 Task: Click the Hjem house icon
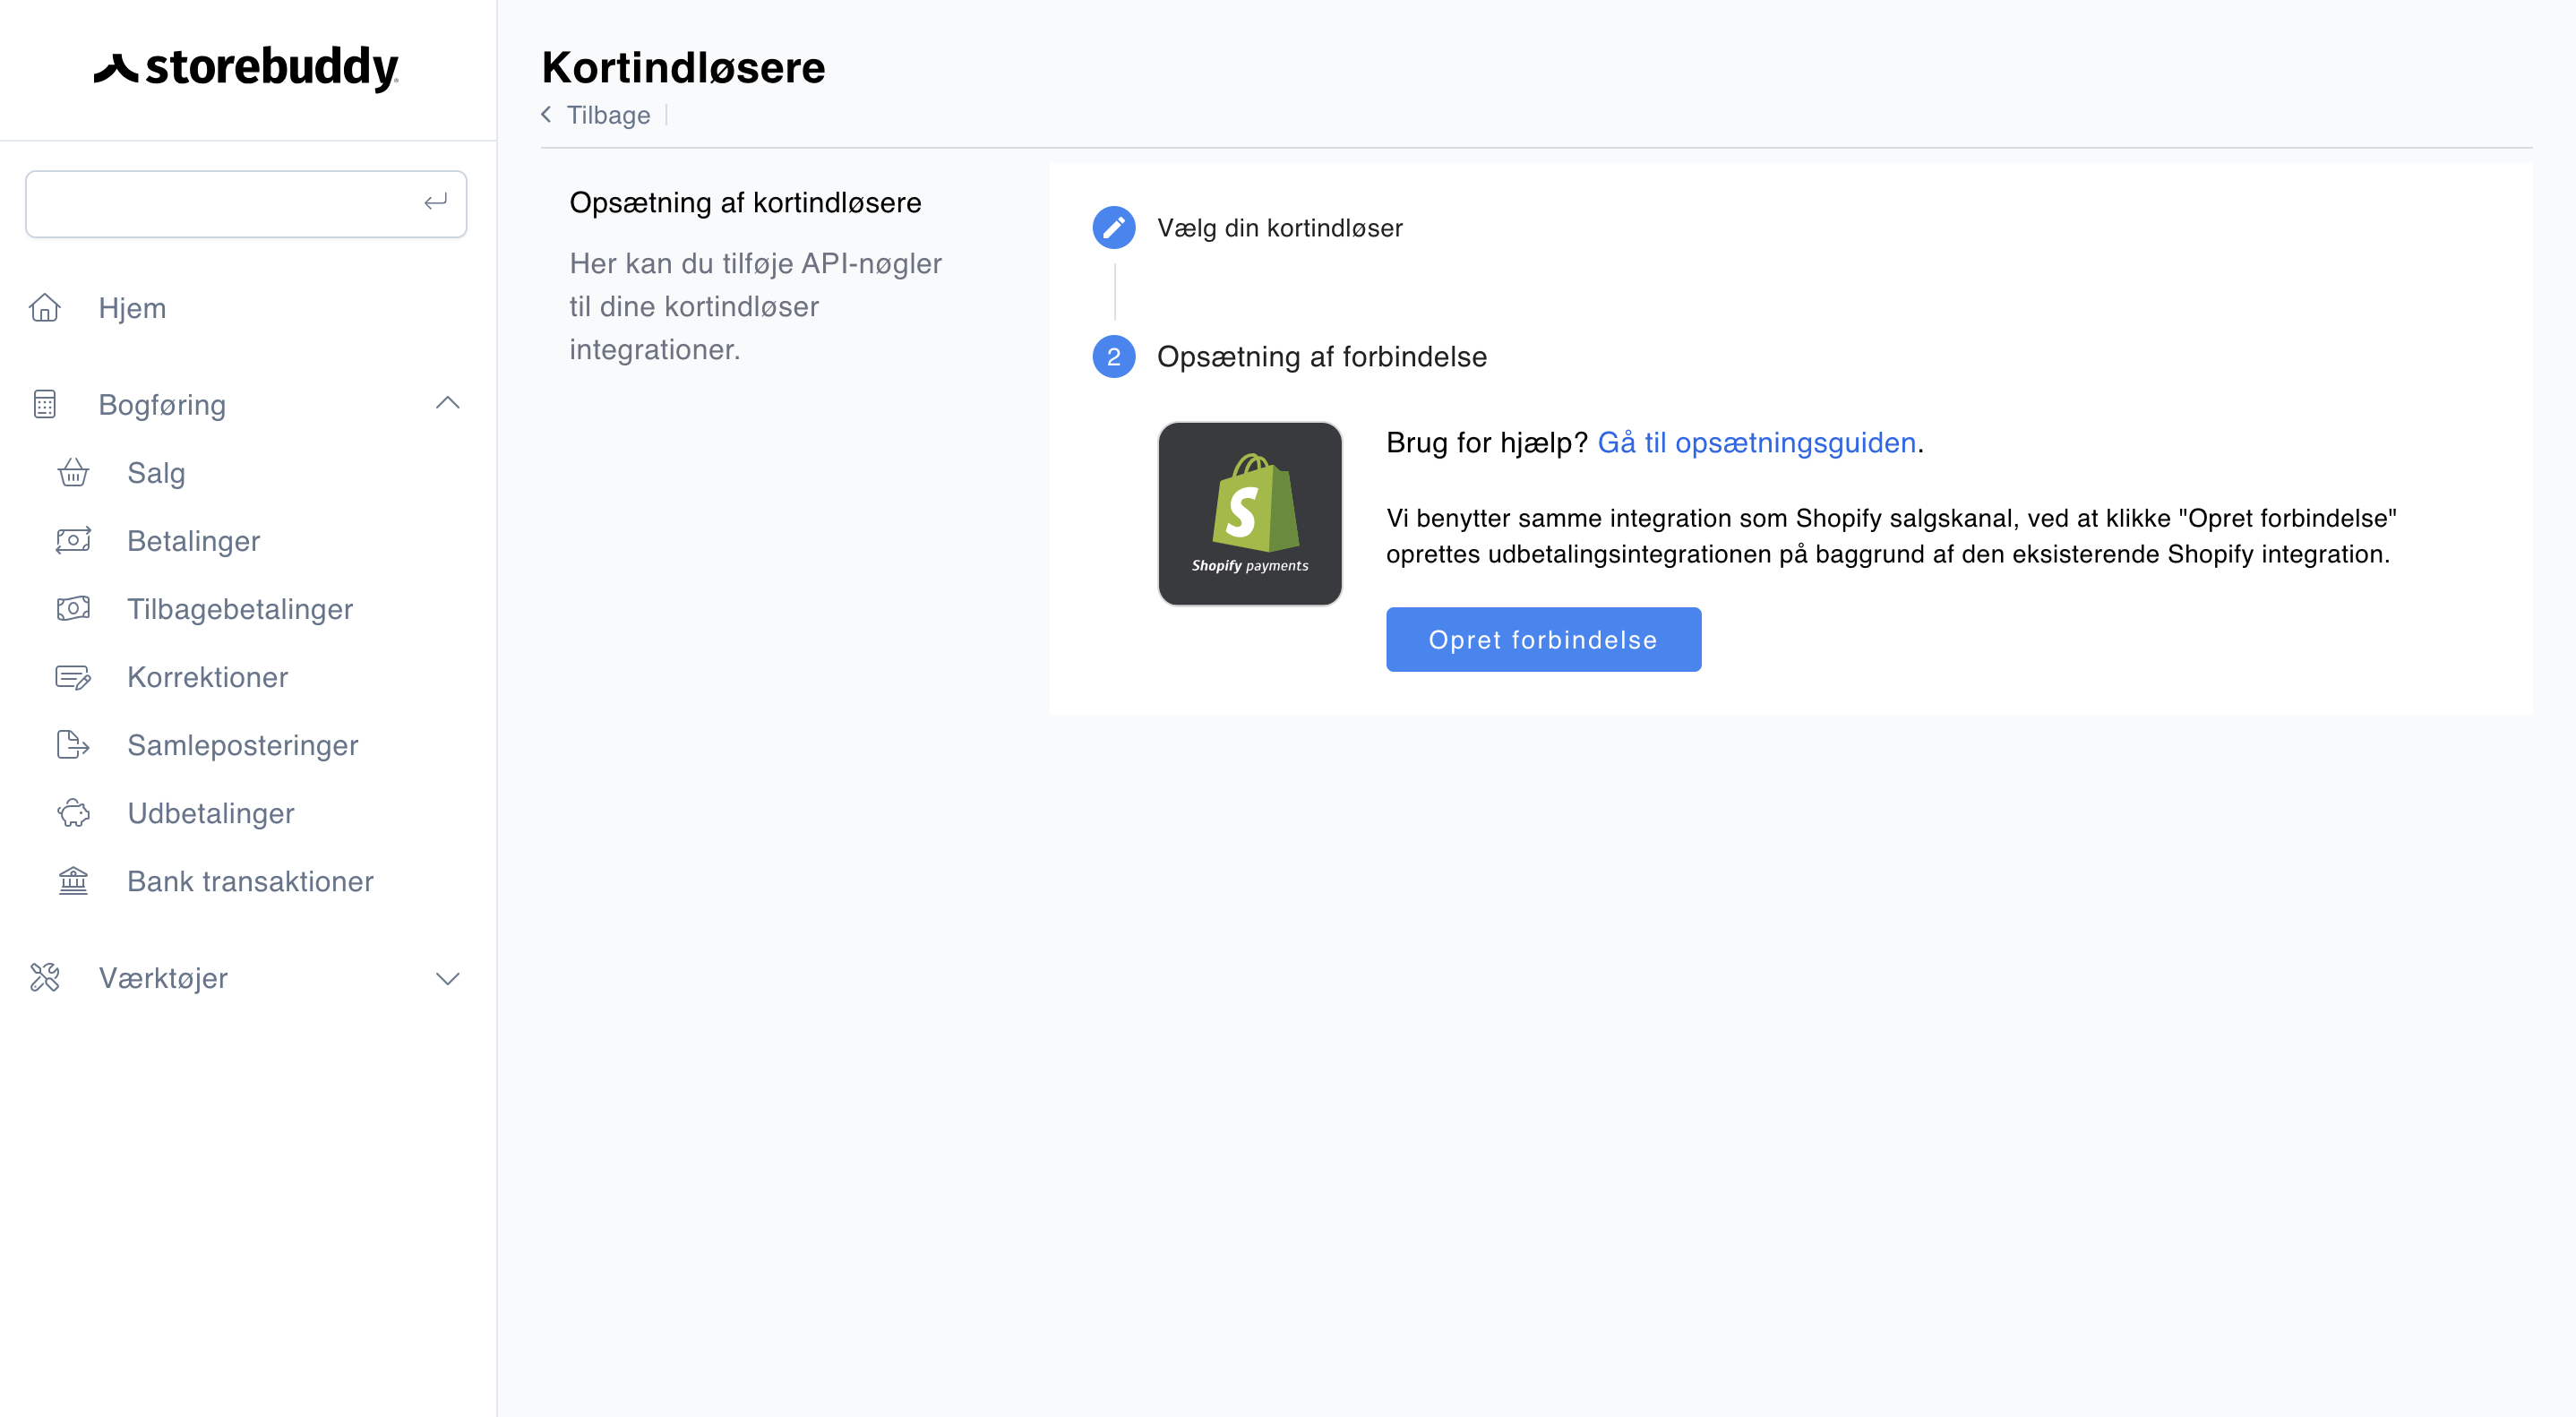(45, 308)
